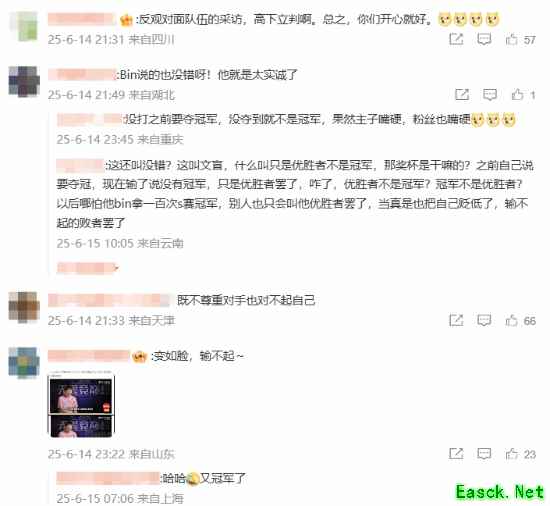
Task: Open username of the Chongqing reply author
Action: tap(89, 119)
